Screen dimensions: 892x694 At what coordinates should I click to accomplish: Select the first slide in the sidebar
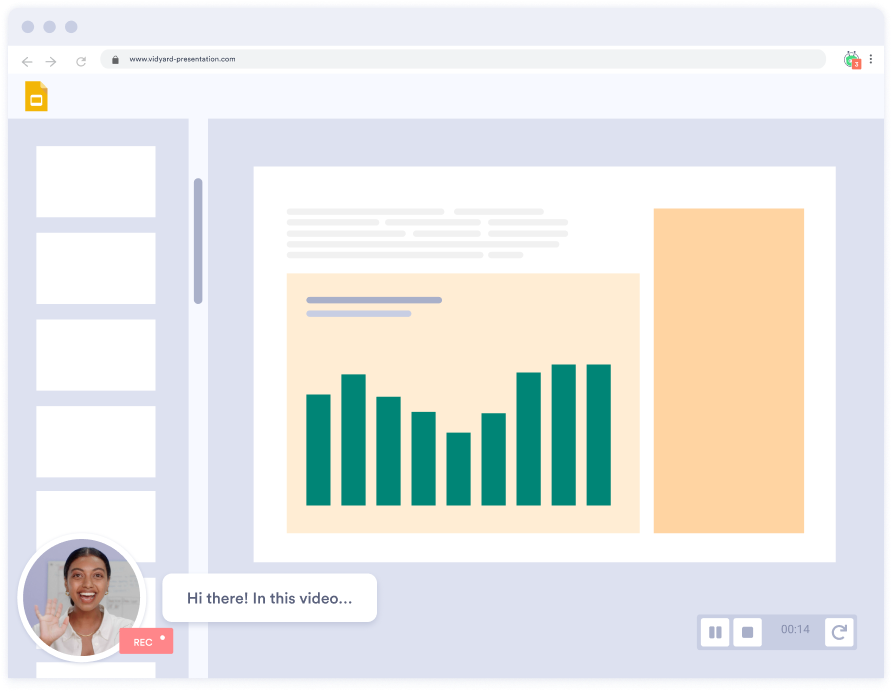tap(94, 181)
